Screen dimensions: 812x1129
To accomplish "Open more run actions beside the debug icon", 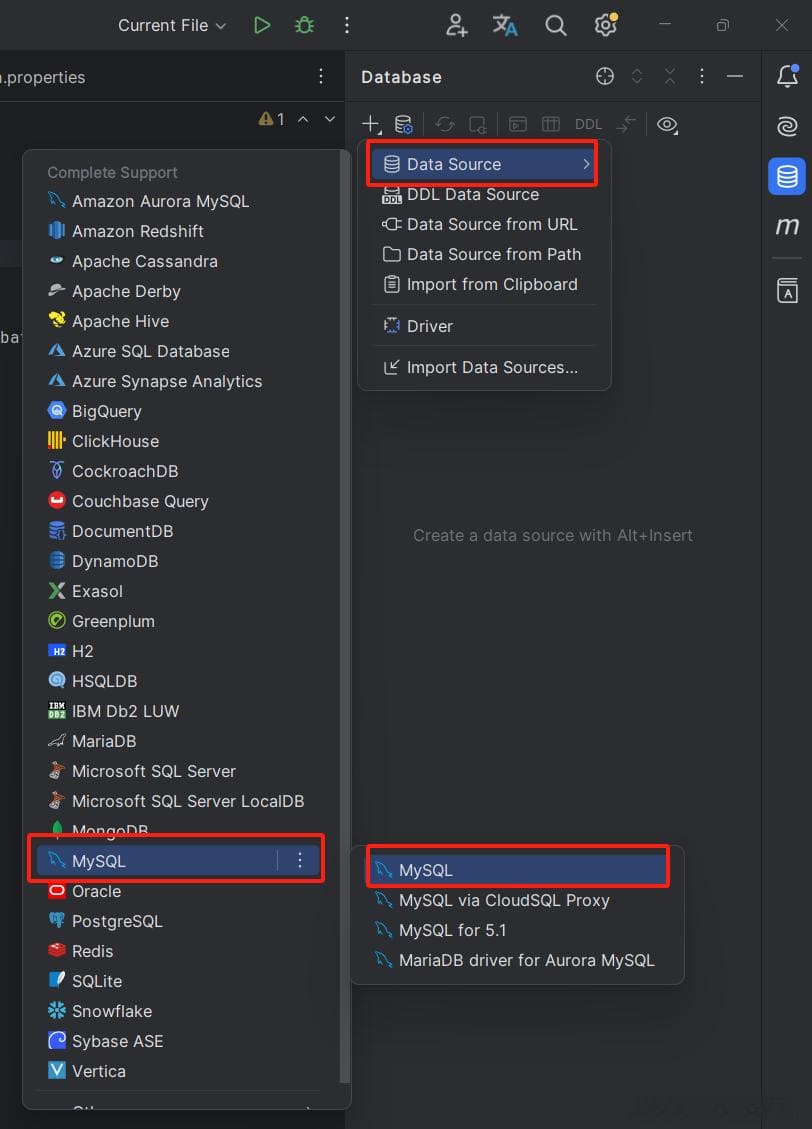I will [x=347, y=25].
